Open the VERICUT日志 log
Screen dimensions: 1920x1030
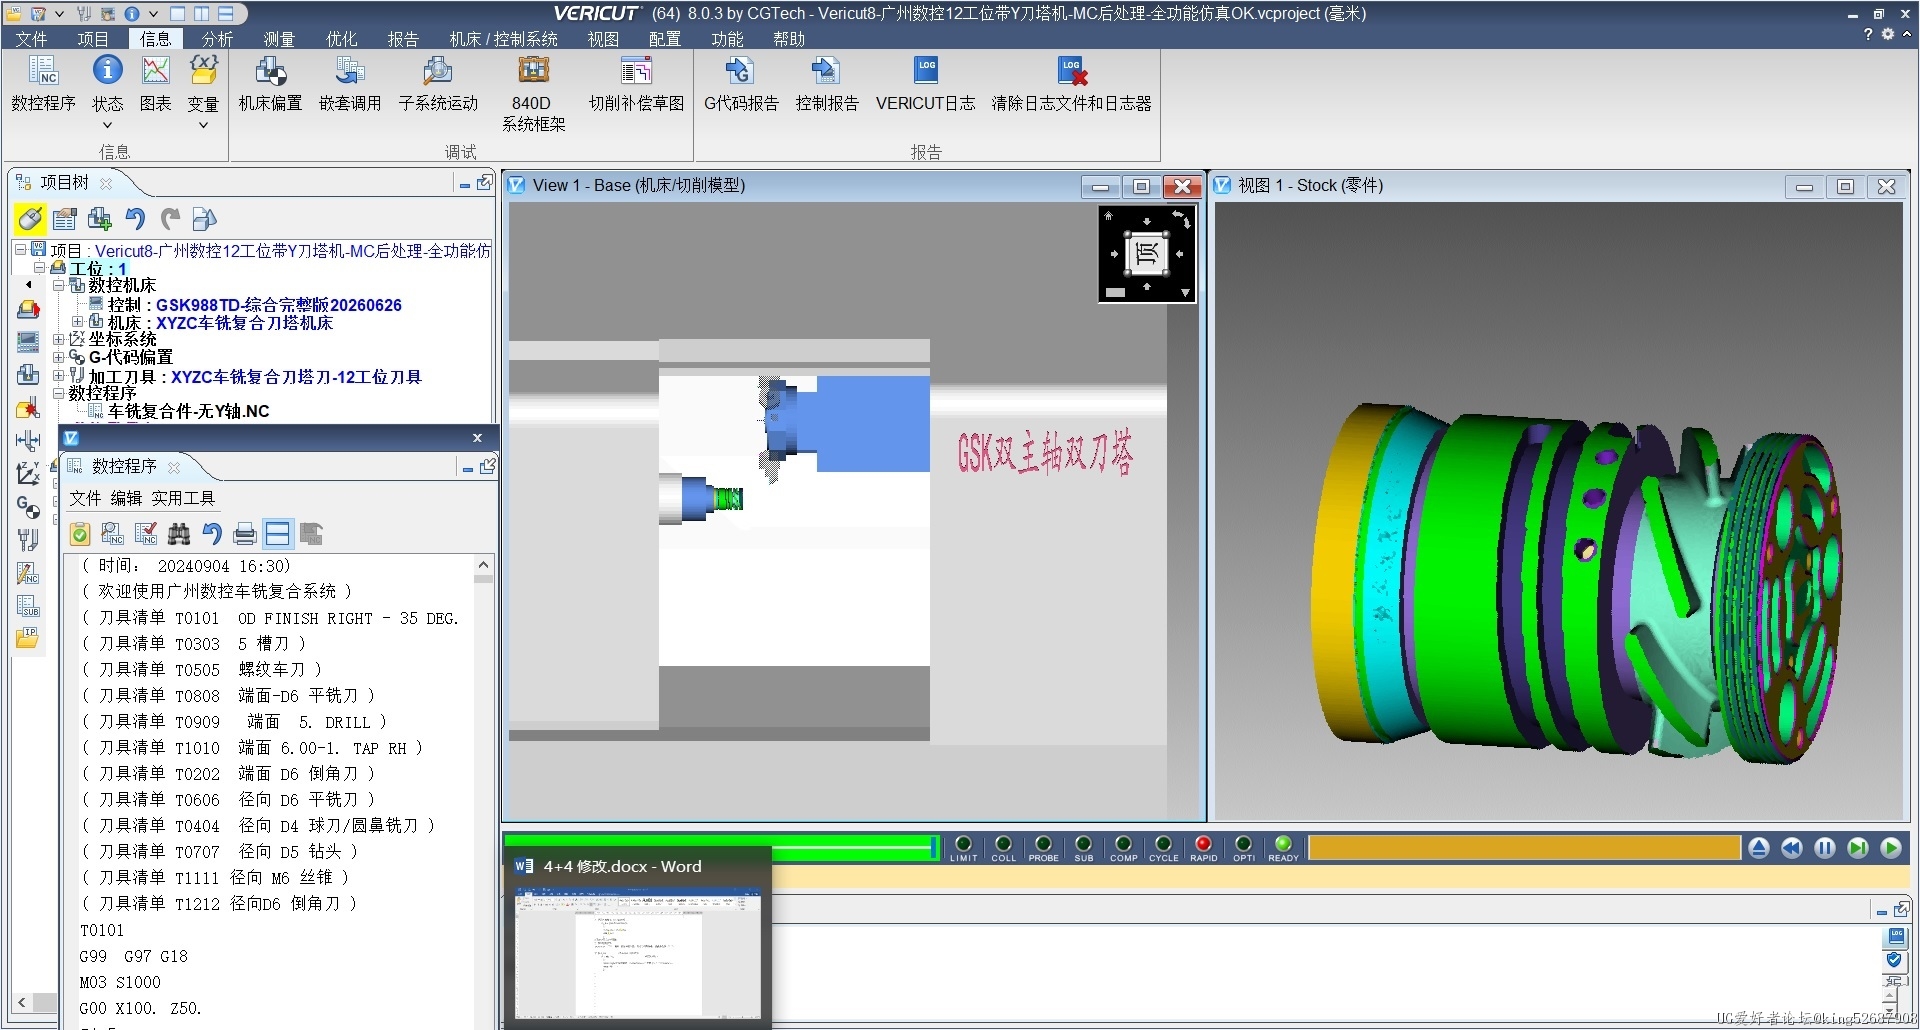click(x=925, y=84)
